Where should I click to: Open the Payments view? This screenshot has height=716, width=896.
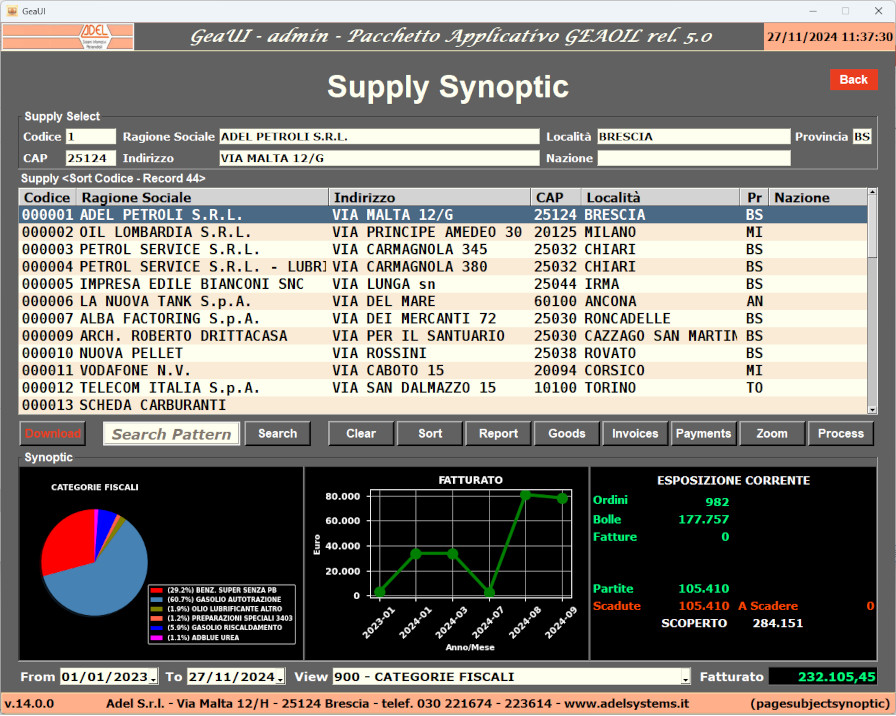point(703,434)
